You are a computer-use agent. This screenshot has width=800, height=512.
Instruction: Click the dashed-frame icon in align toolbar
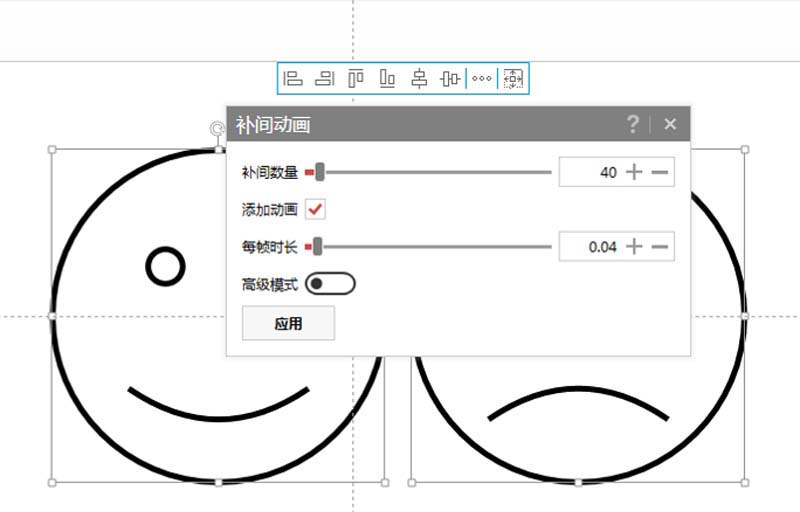tap(513, 79)
